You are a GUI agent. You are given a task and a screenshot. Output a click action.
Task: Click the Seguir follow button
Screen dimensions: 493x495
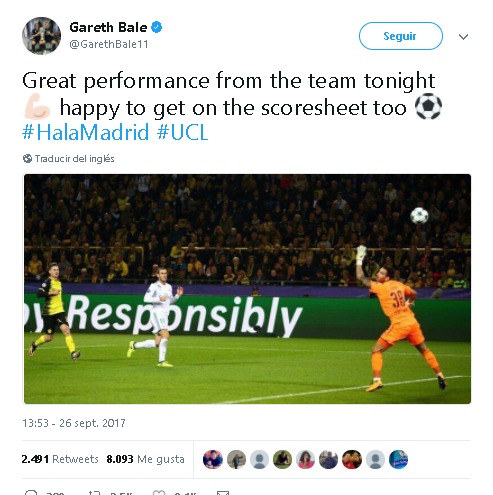click(401, 36)
